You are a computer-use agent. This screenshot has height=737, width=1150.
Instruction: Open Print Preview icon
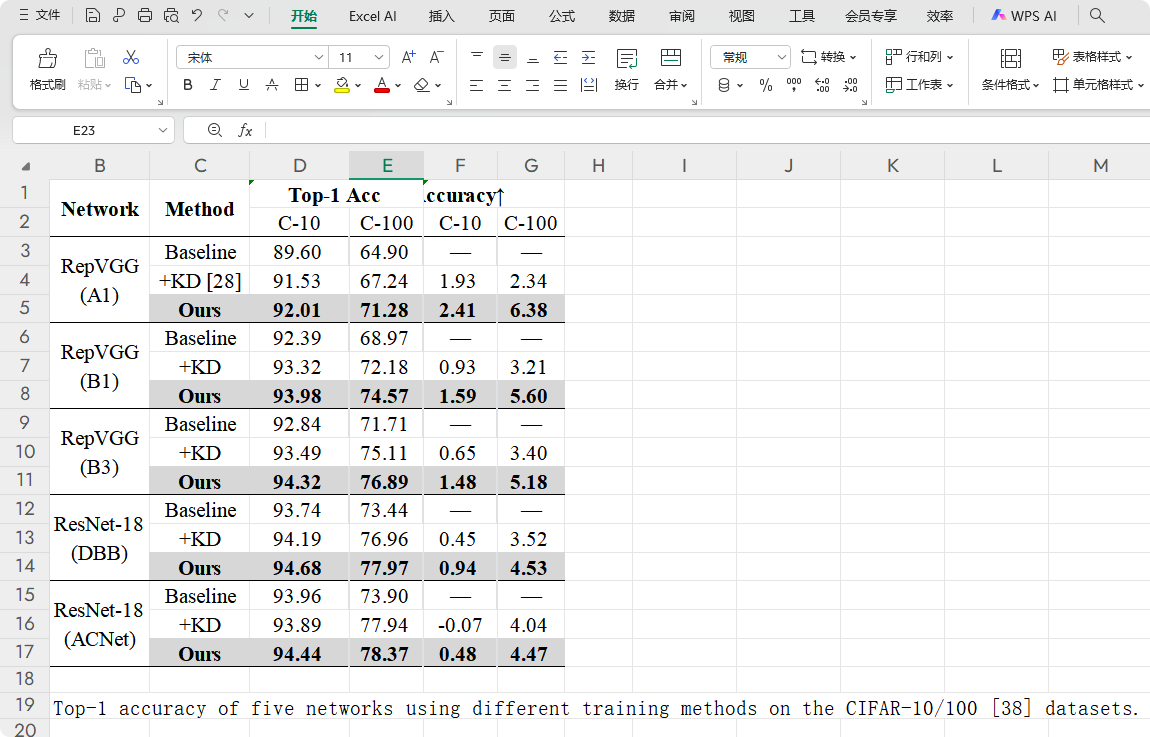(x=171, y=15)
